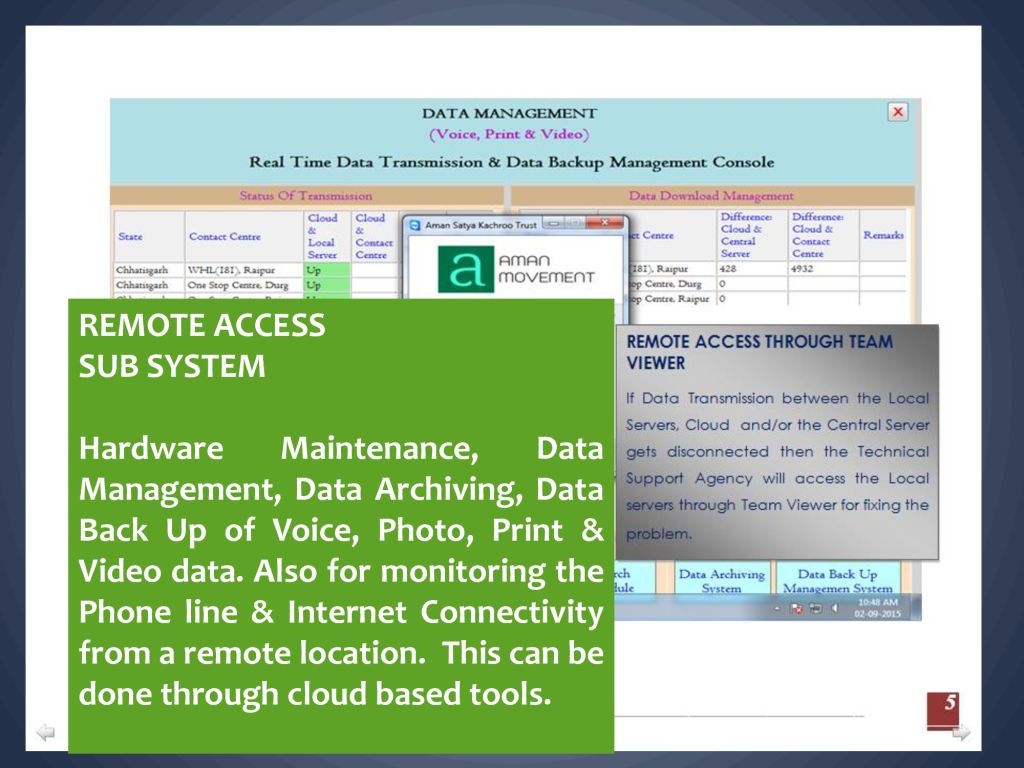
Task: Click the taskbar clock showing 10:48 AM
Action: coord(877,608)
